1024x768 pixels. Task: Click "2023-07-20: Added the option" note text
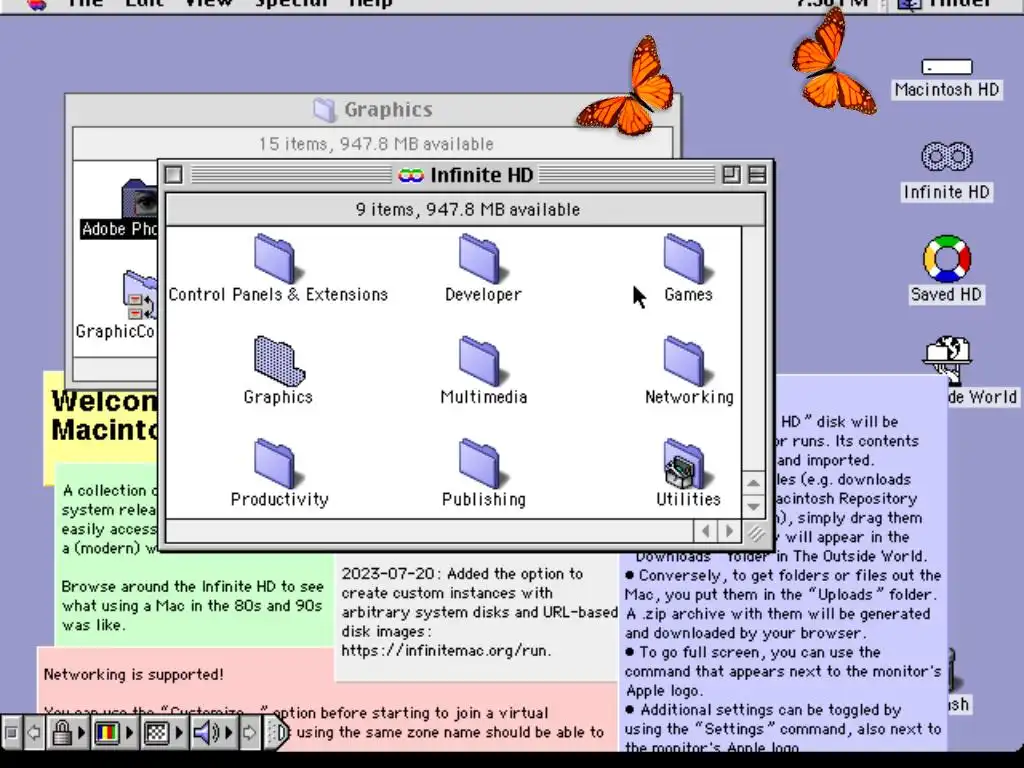[462, 574]
